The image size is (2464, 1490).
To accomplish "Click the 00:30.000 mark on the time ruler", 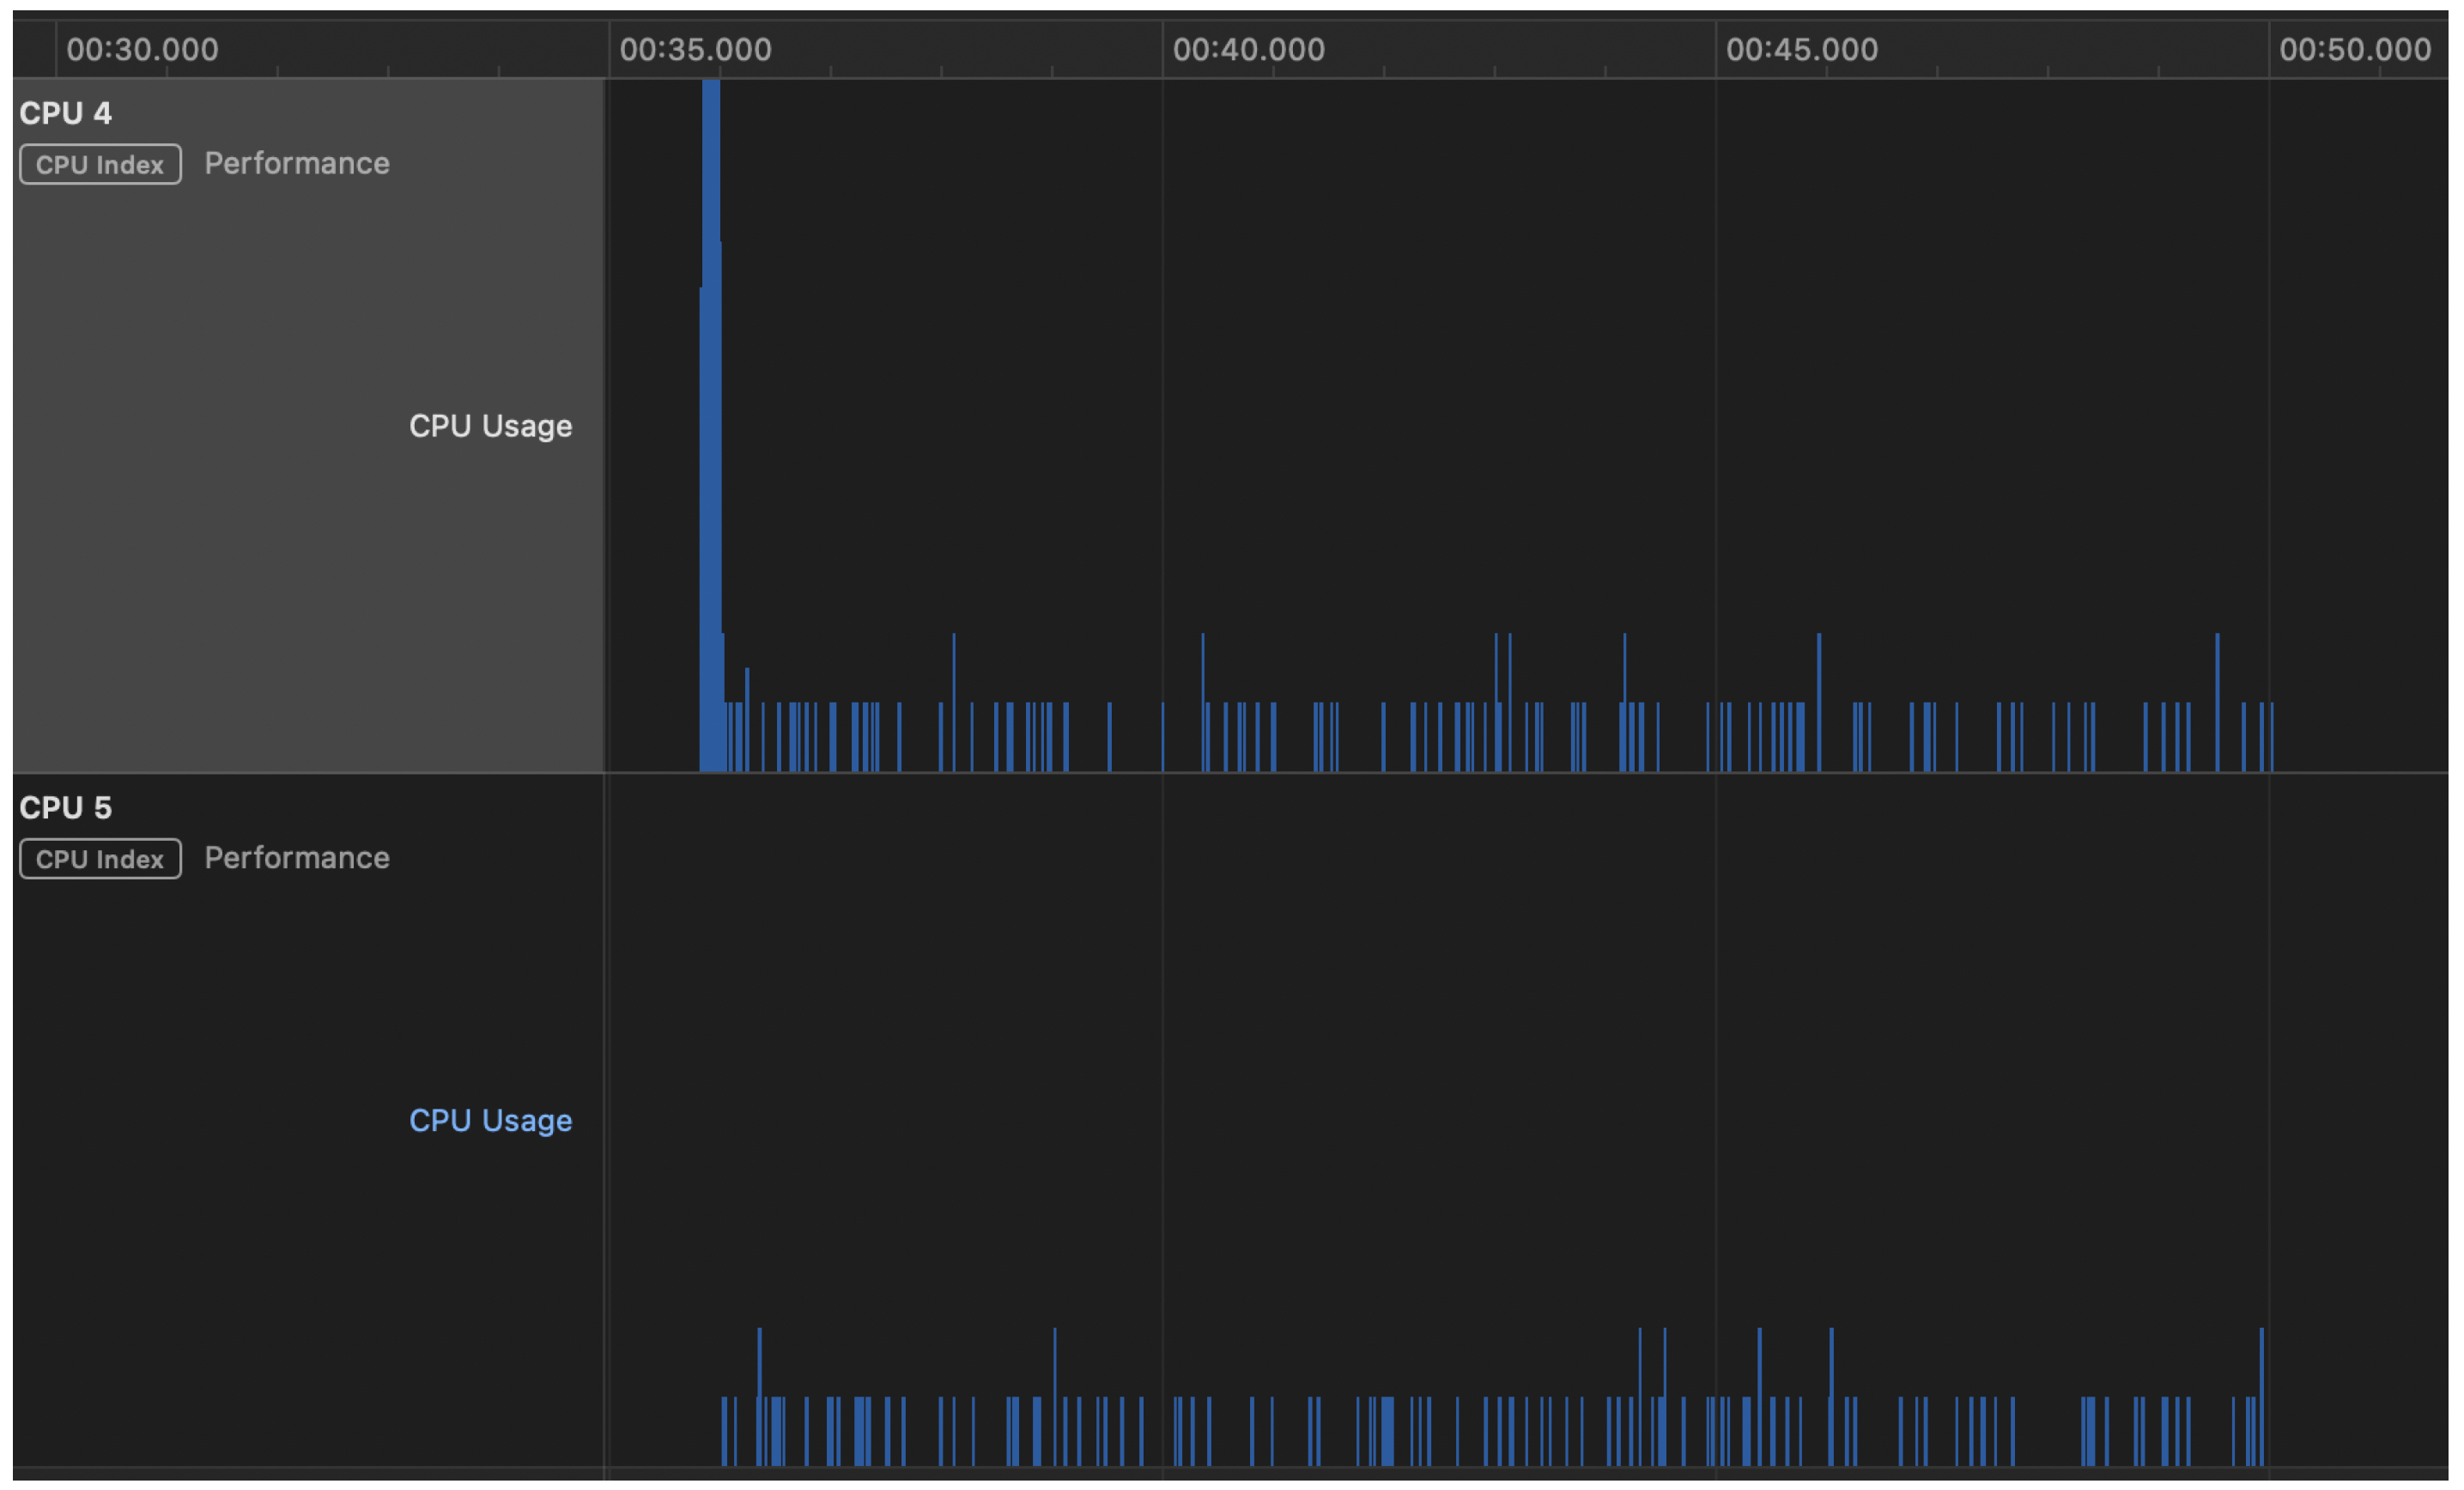I will point(142,49).
